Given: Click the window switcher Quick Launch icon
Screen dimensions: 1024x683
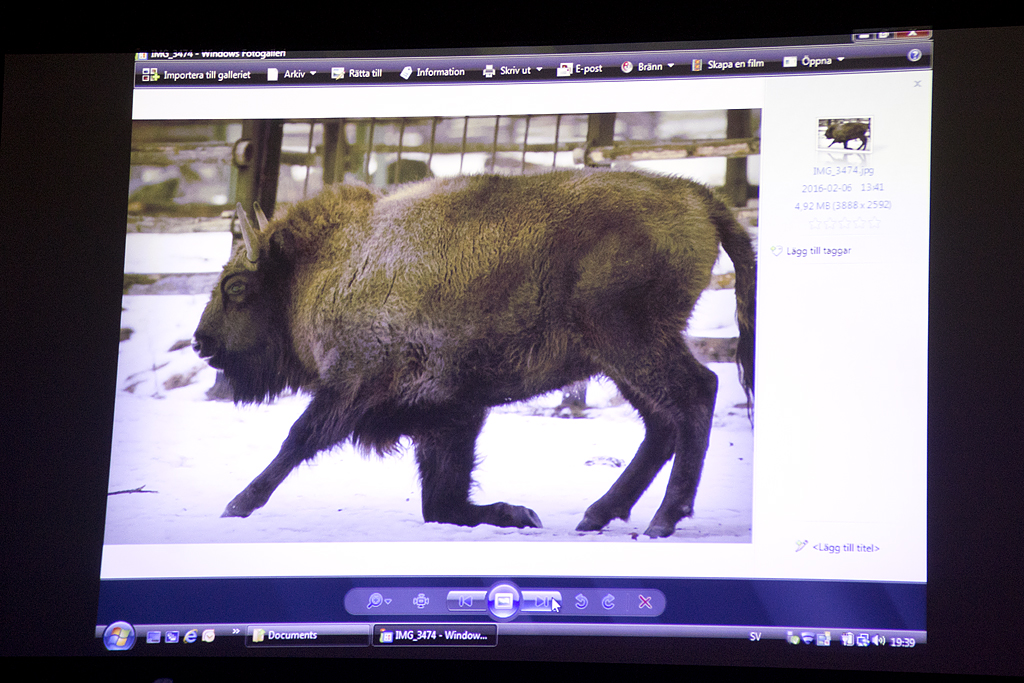Looking at the screenshot, I should click(x=172, y=637).
